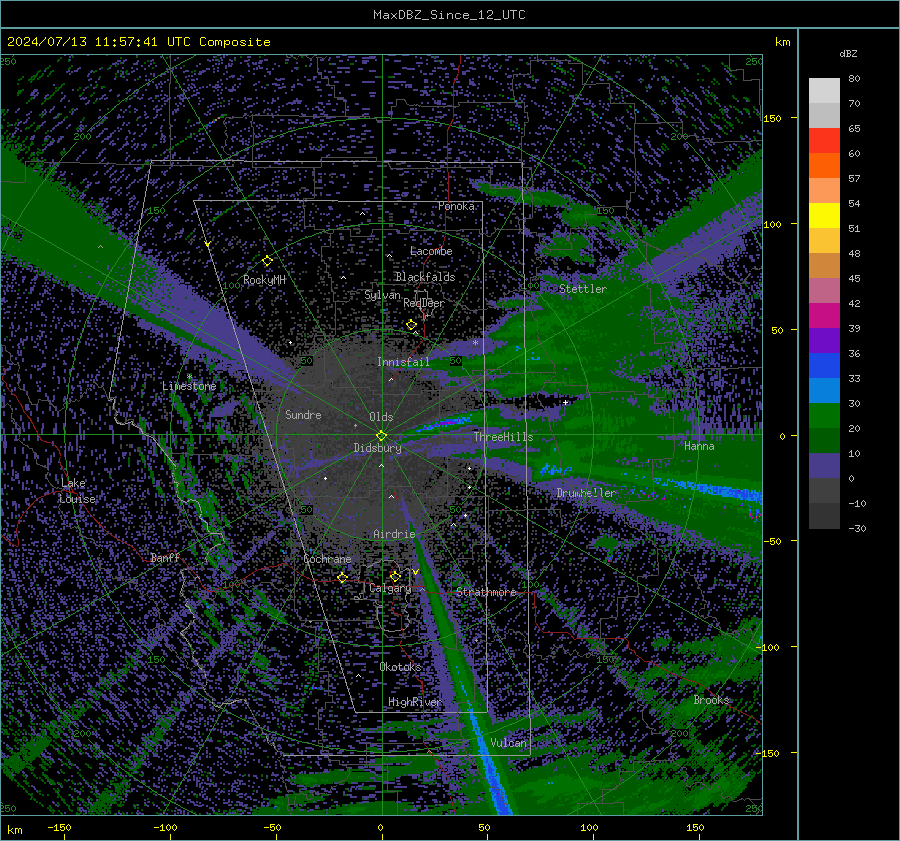Click 100 on the vertical km axis

click(772, 224)
